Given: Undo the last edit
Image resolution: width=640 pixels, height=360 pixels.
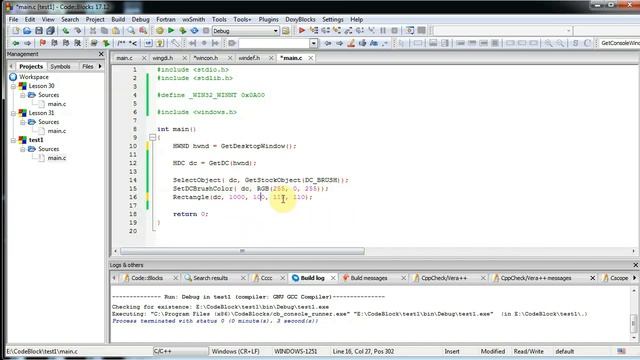Looking at the screenshot, I should point(65,31).
